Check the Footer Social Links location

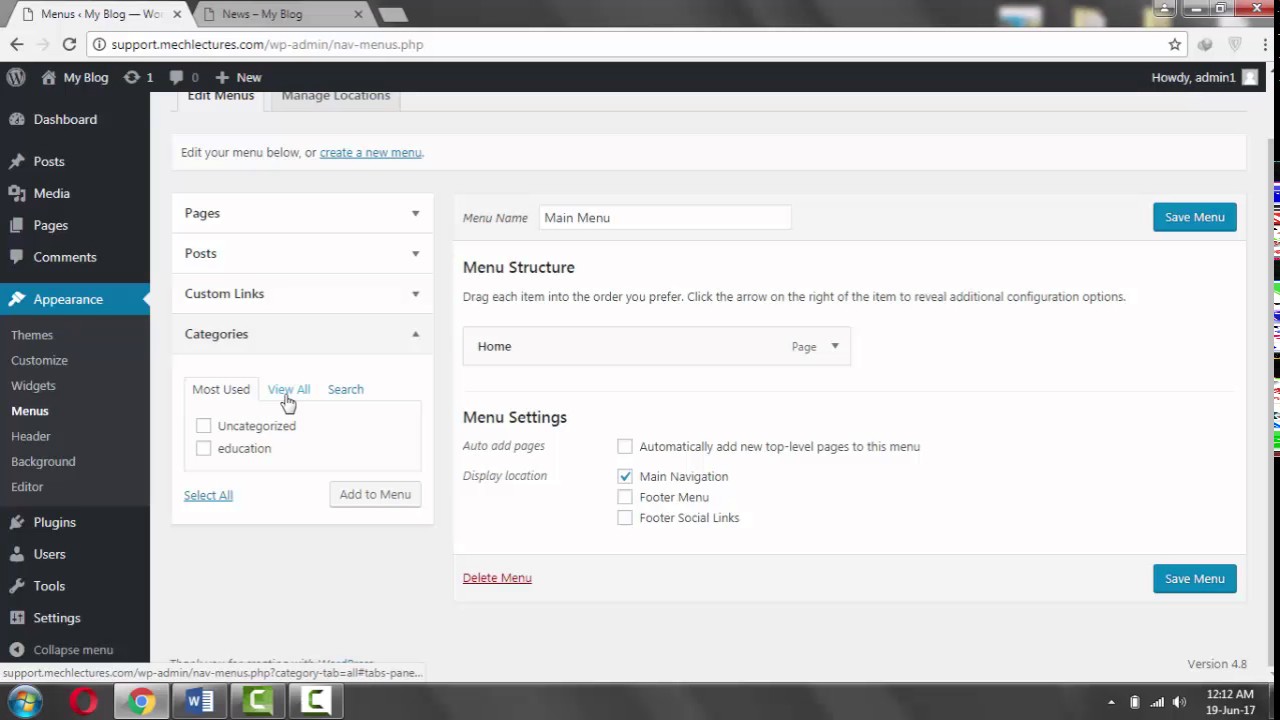click(x=625, y=518)
